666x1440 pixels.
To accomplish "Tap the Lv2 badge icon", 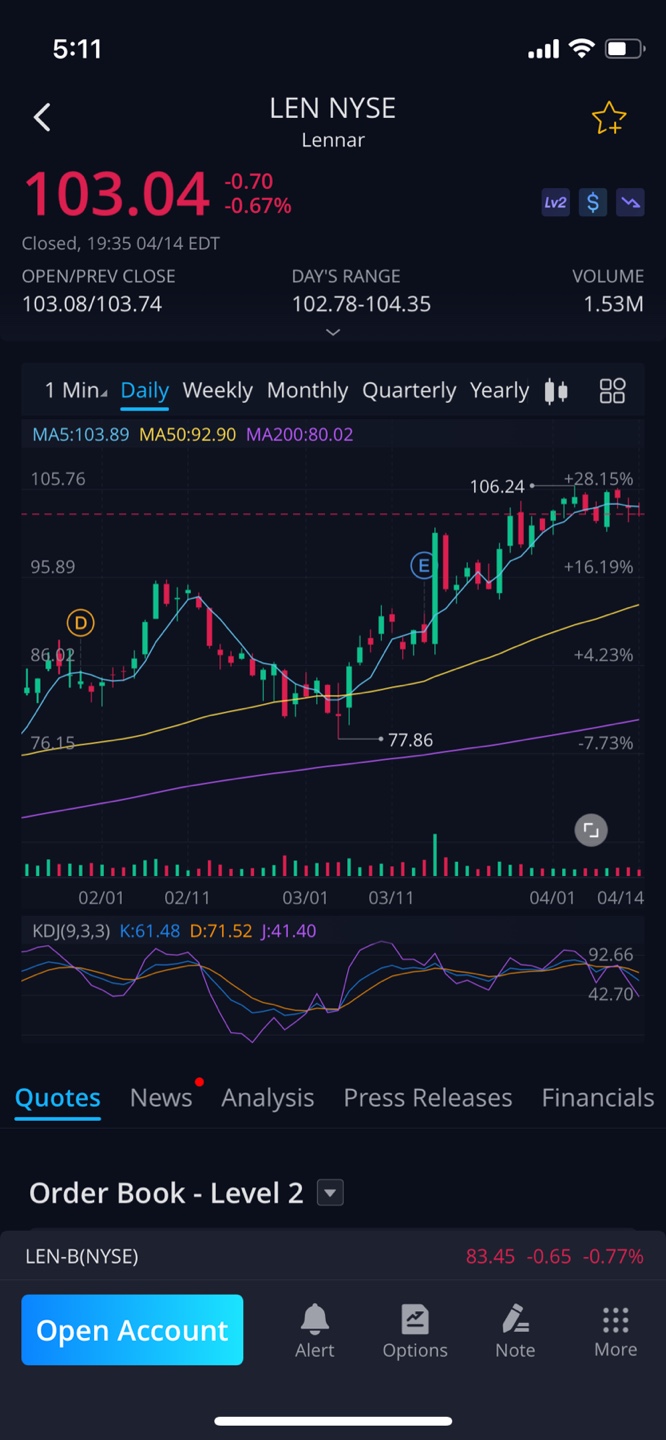I will pos(555,203).
